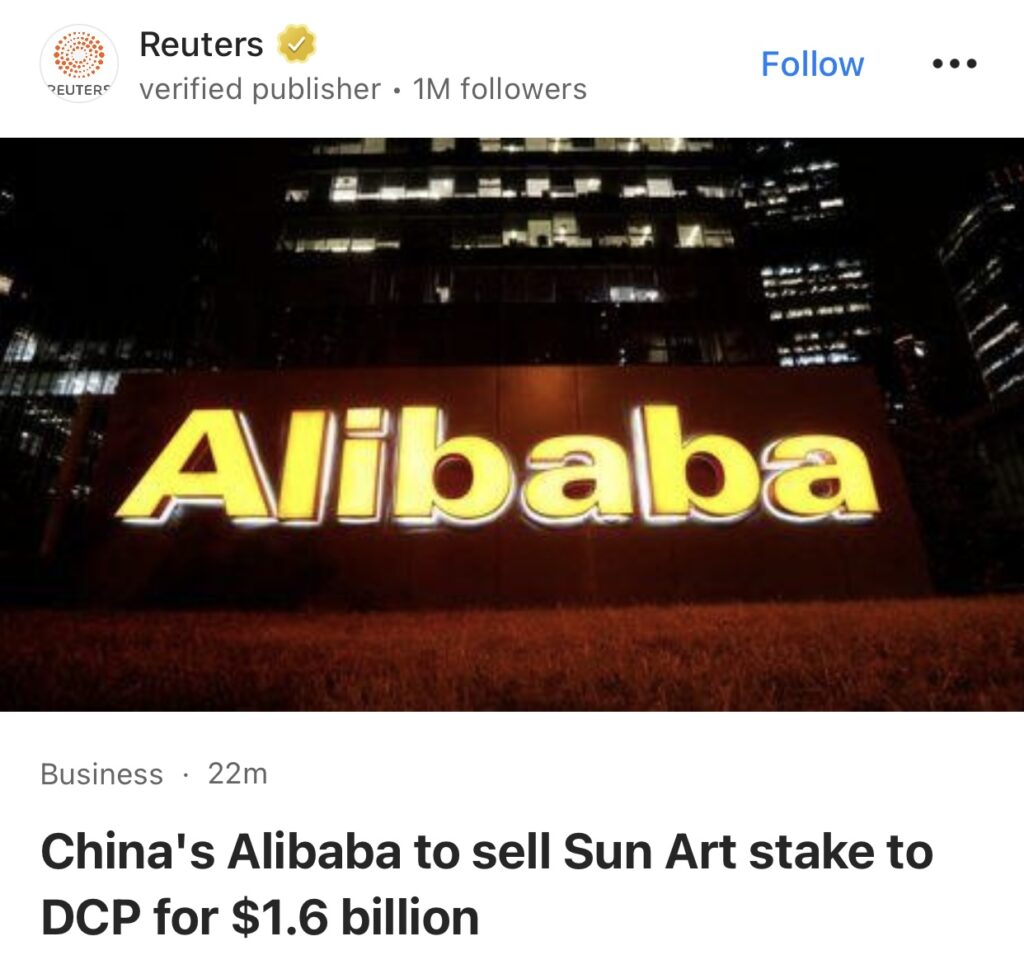Screen dimensions: 1024x974
Task: Open the Reuters publisher logo avatar
Action: (x=79, y=63)
